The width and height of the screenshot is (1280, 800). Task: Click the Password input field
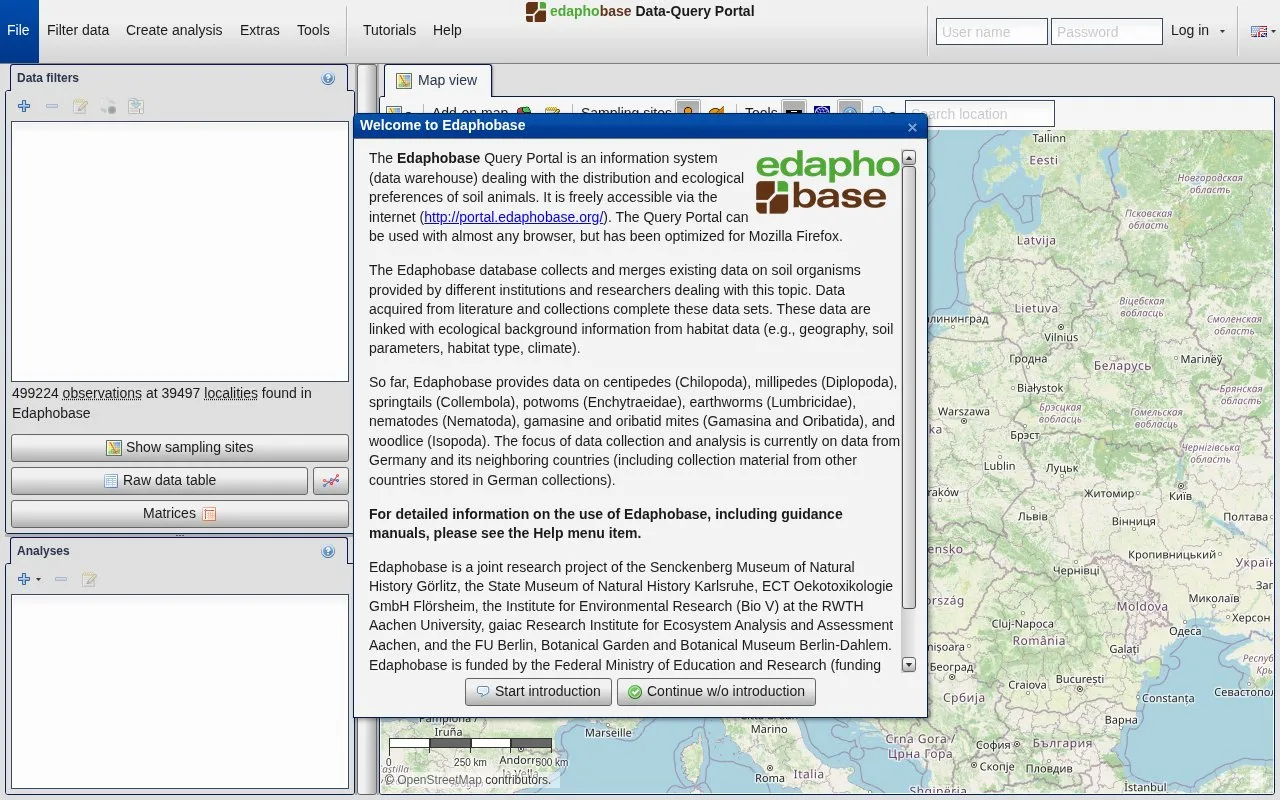tap(1107, 32)
